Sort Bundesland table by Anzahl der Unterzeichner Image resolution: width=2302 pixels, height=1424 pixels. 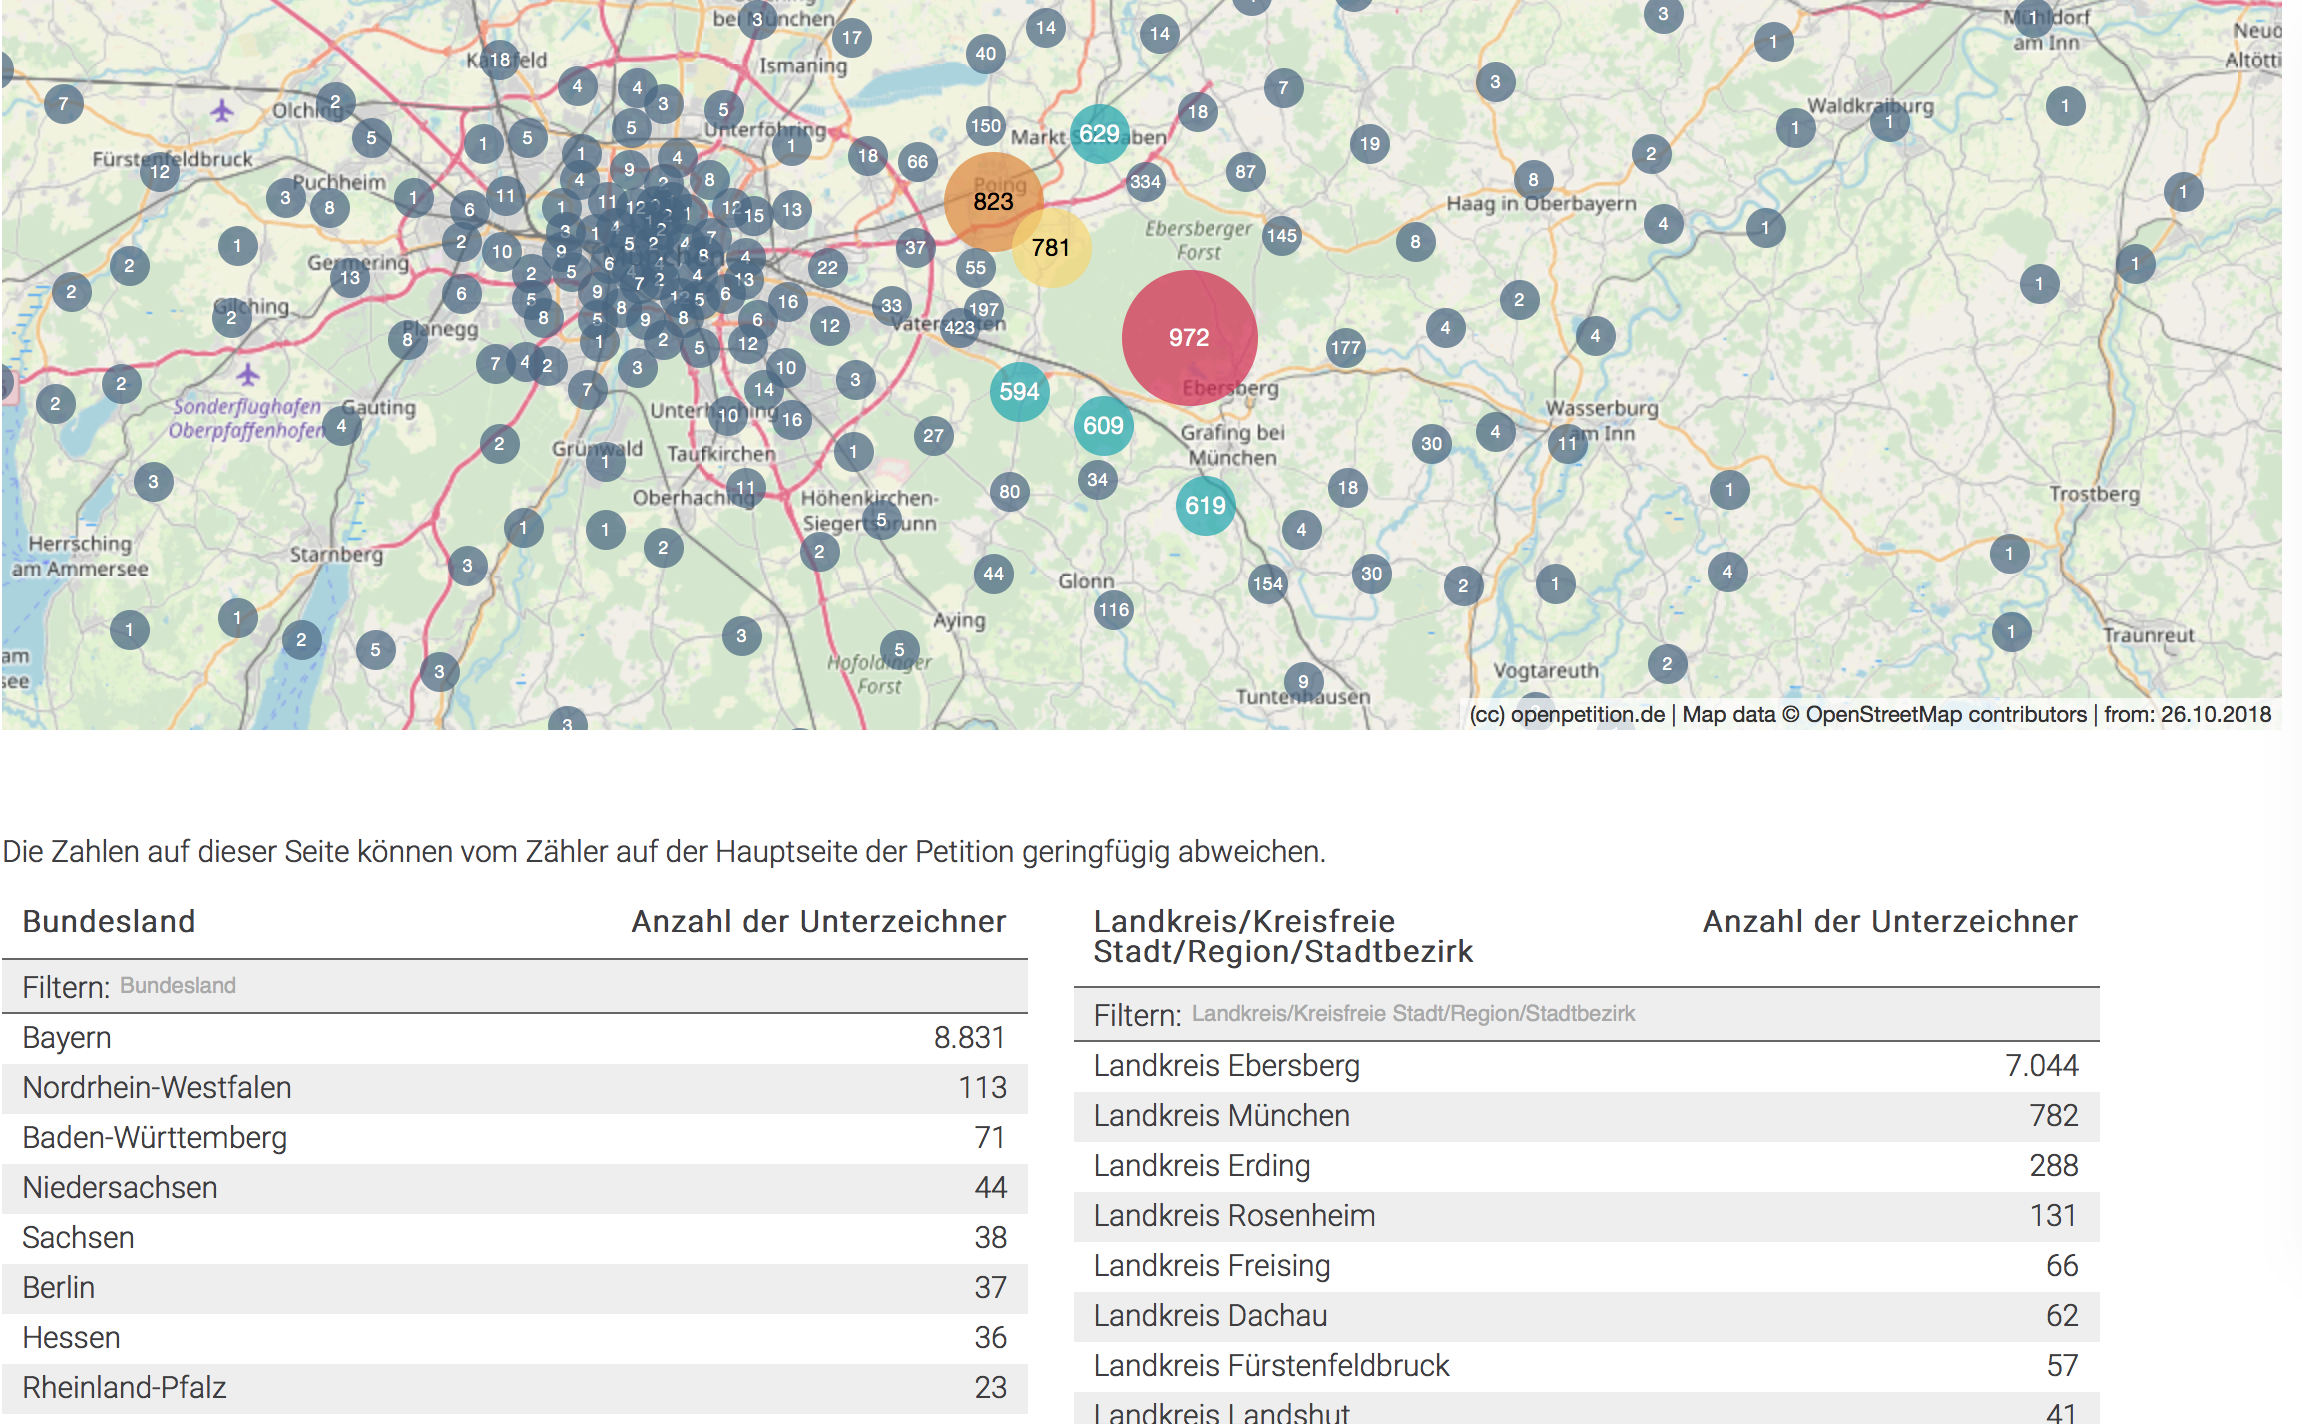point(818,921)
